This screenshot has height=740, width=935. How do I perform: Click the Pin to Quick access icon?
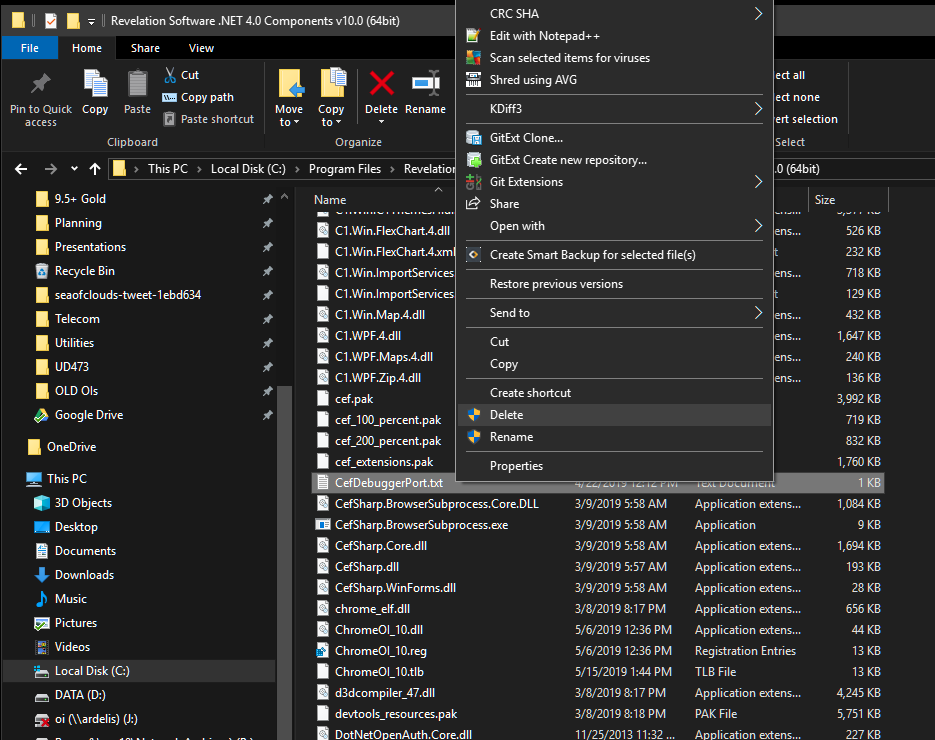(x=41, y=84)
